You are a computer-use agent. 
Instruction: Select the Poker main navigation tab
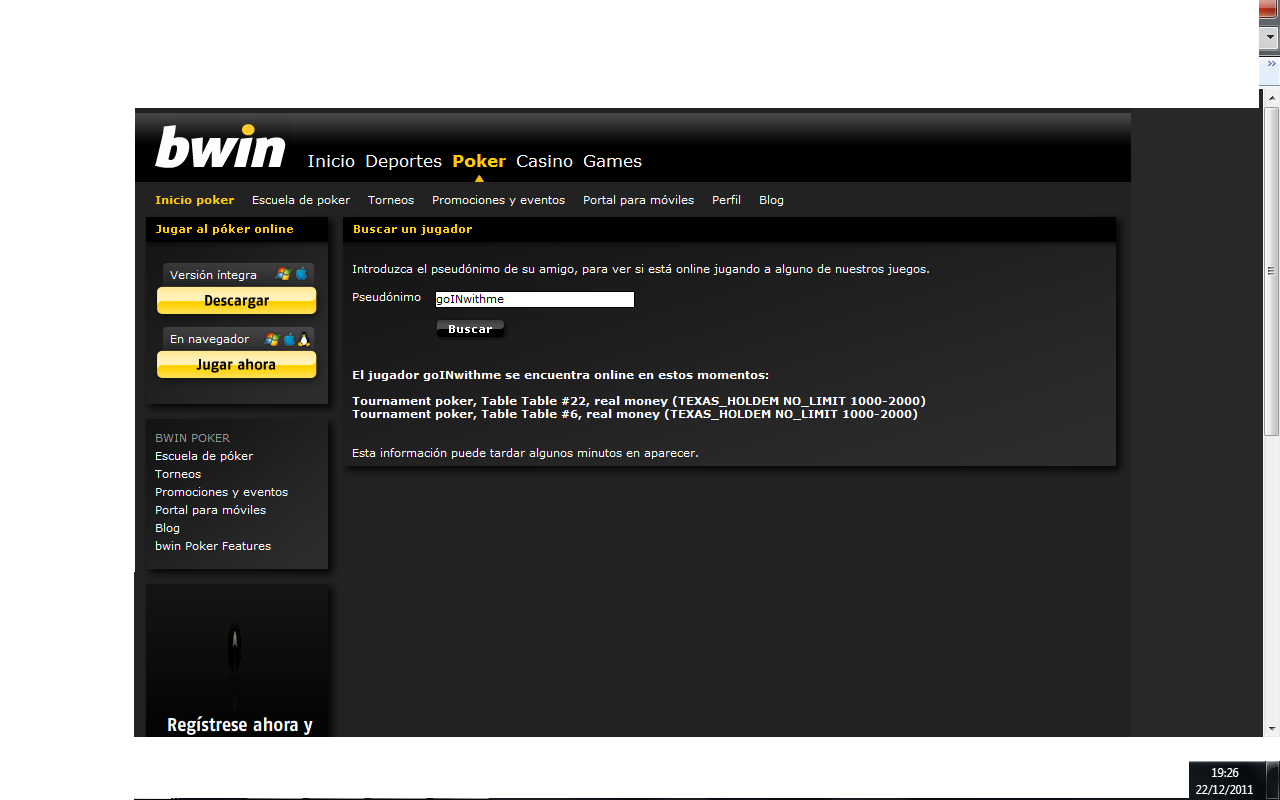479,161
